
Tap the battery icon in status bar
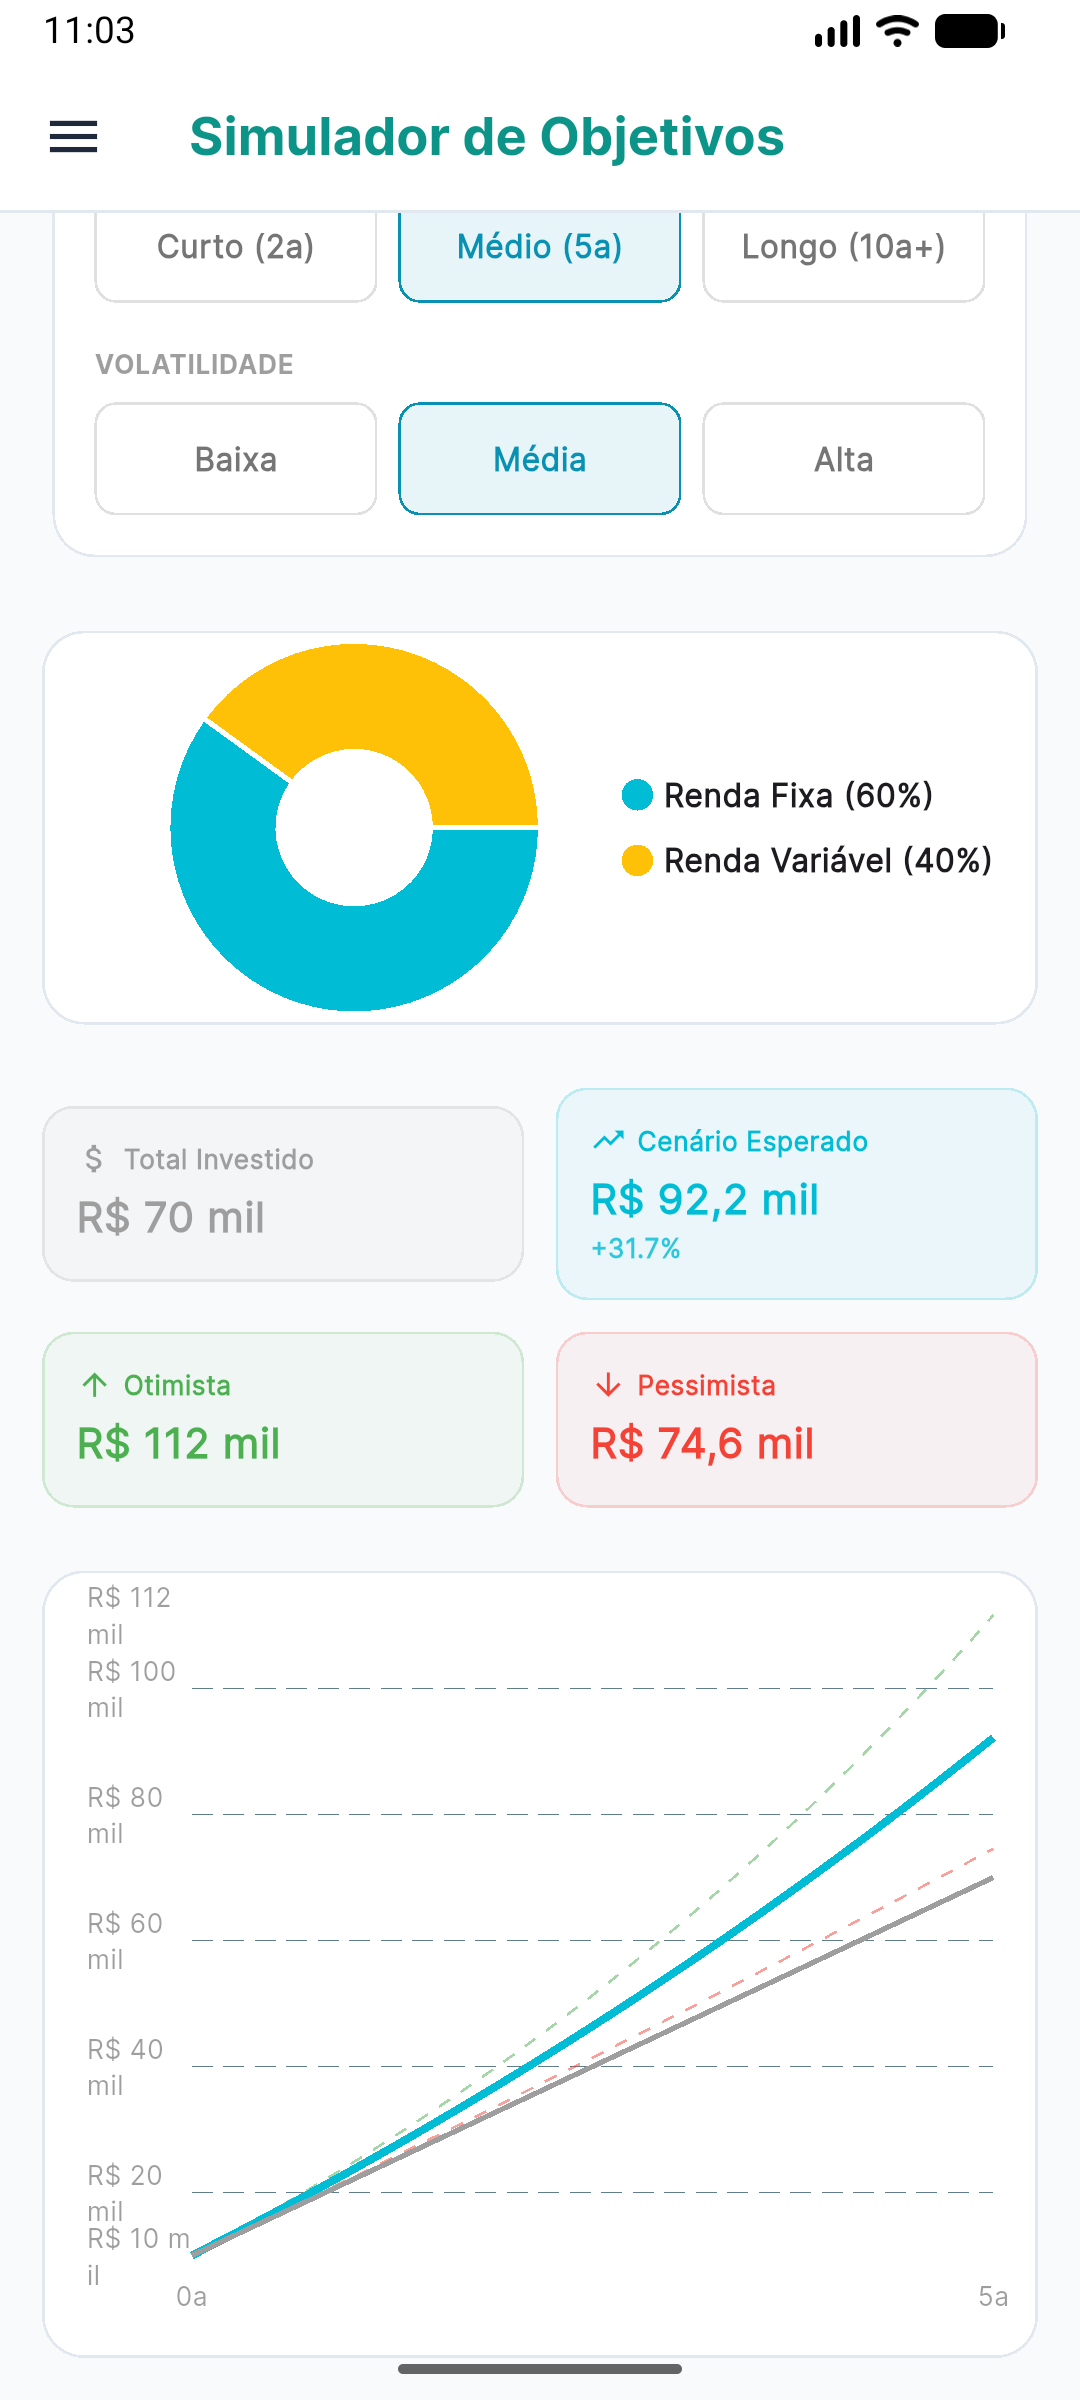(969, 31)
